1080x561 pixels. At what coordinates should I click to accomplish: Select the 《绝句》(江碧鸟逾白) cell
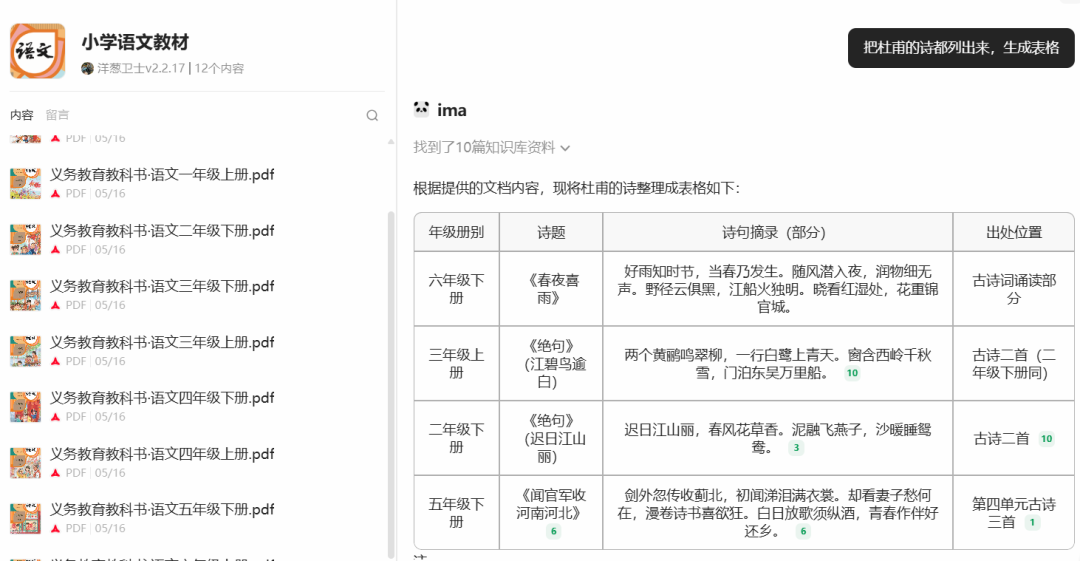(x=551, y=363)
